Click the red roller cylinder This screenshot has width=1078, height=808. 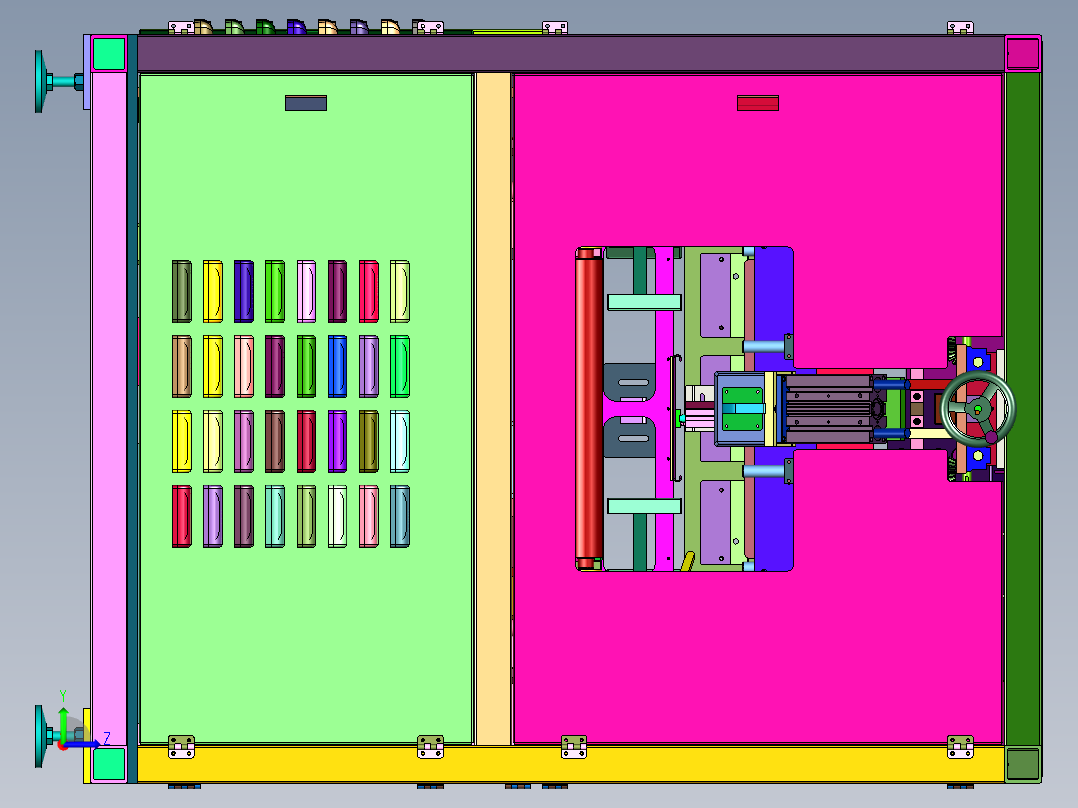(x=588, y=408)
